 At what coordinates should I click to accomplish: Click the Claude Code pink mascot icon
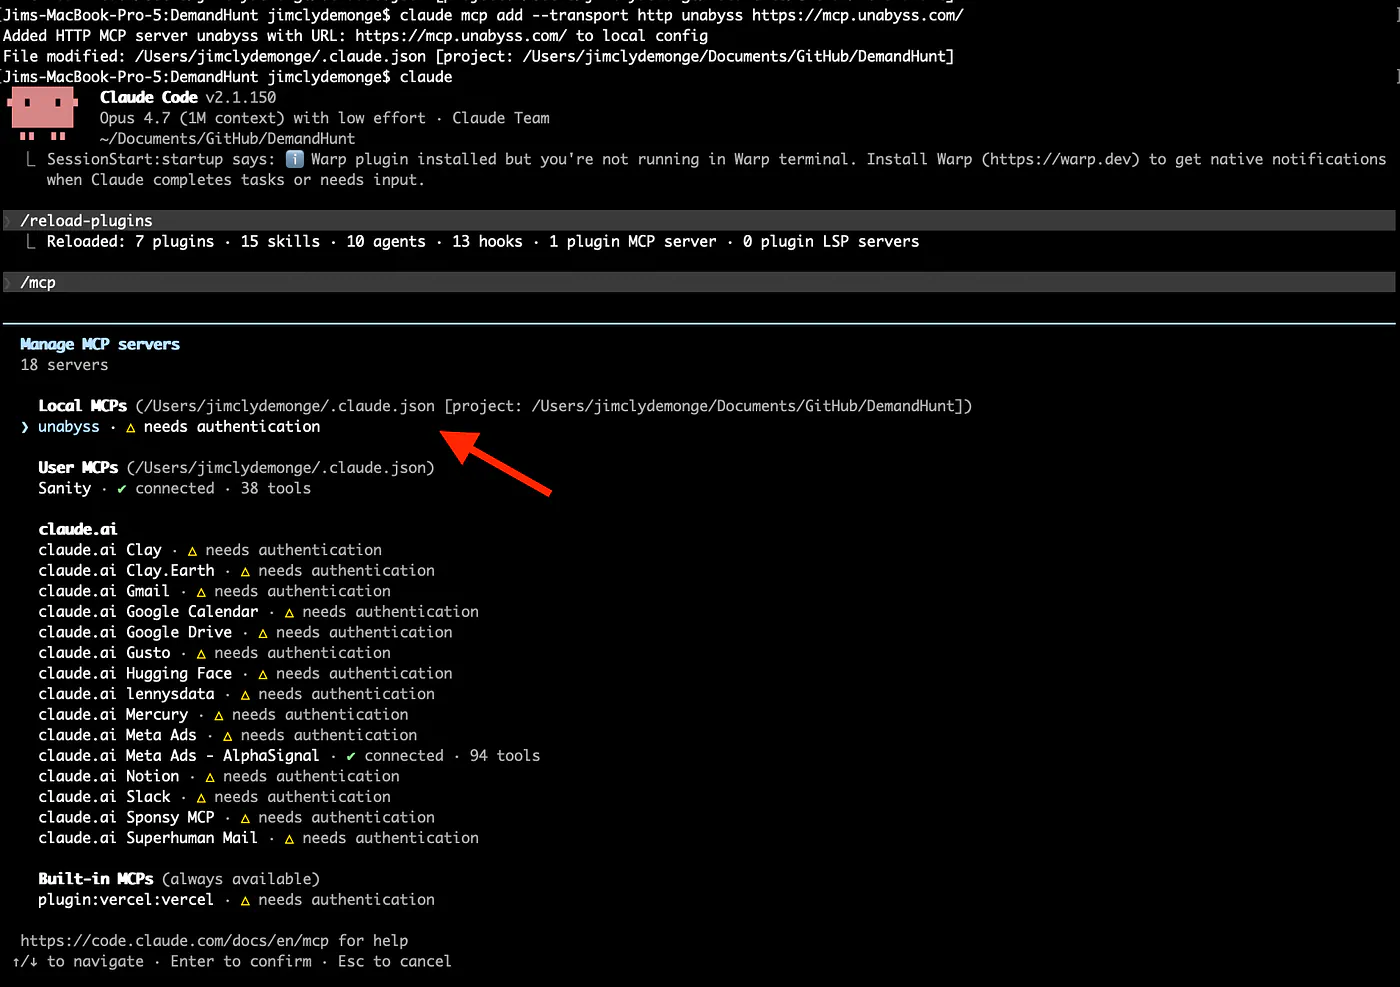pyautogui.click(x=44, y=113)
